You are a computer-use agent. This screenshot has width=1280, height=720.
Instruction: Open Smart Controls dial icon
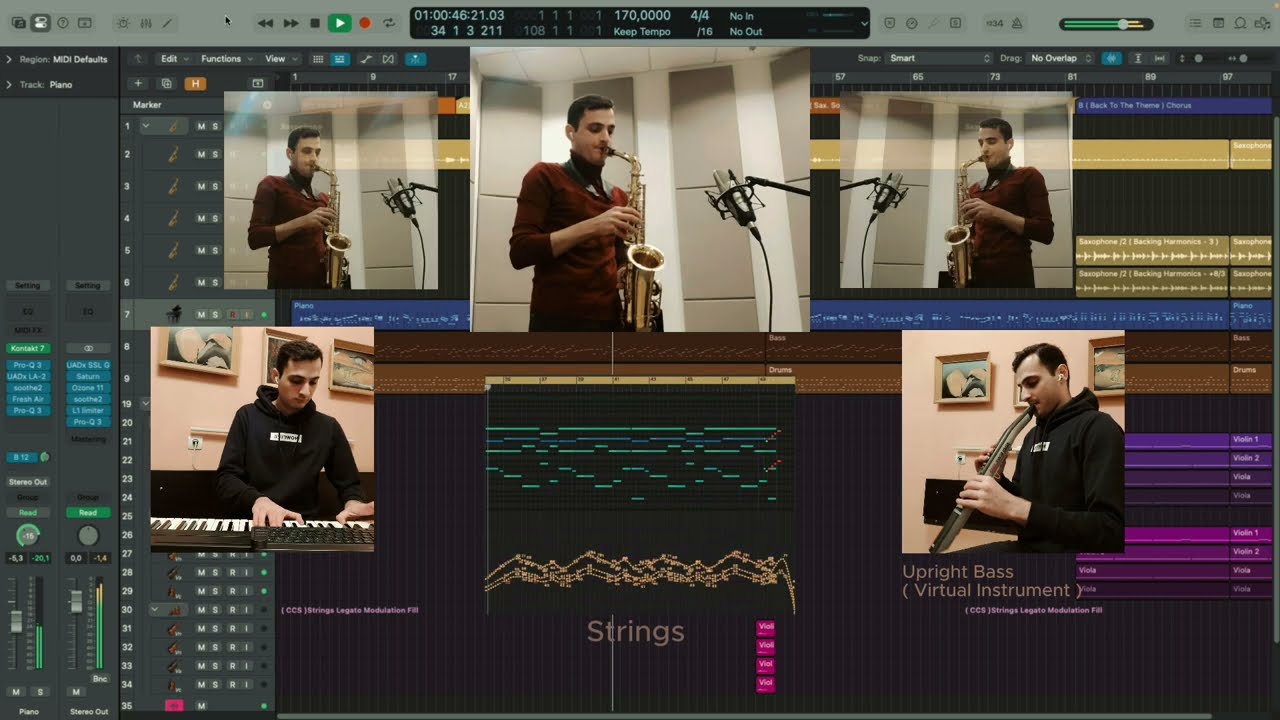(x=123, y=23)
